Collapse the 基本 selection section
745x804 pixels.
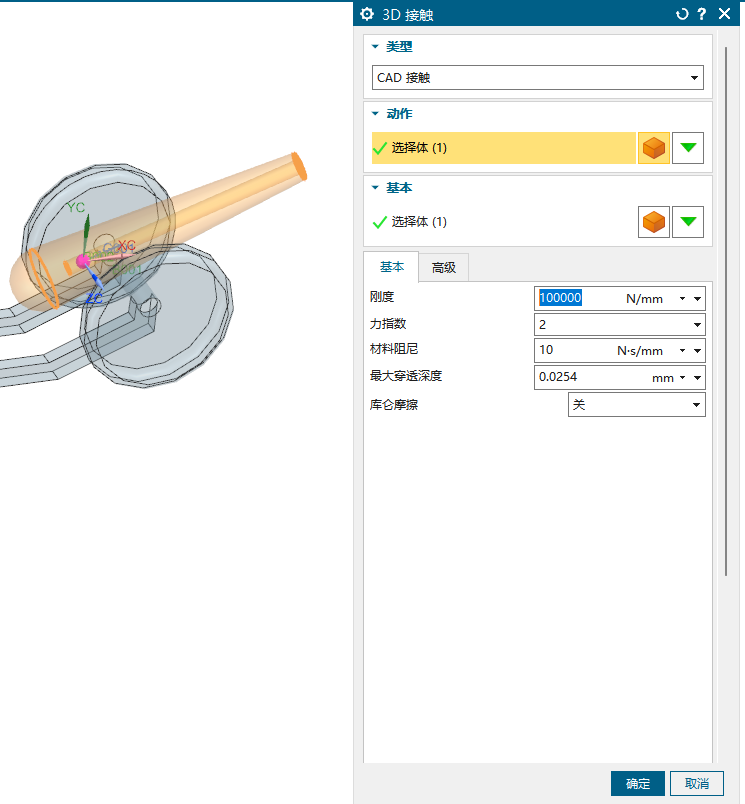point(376,188)
